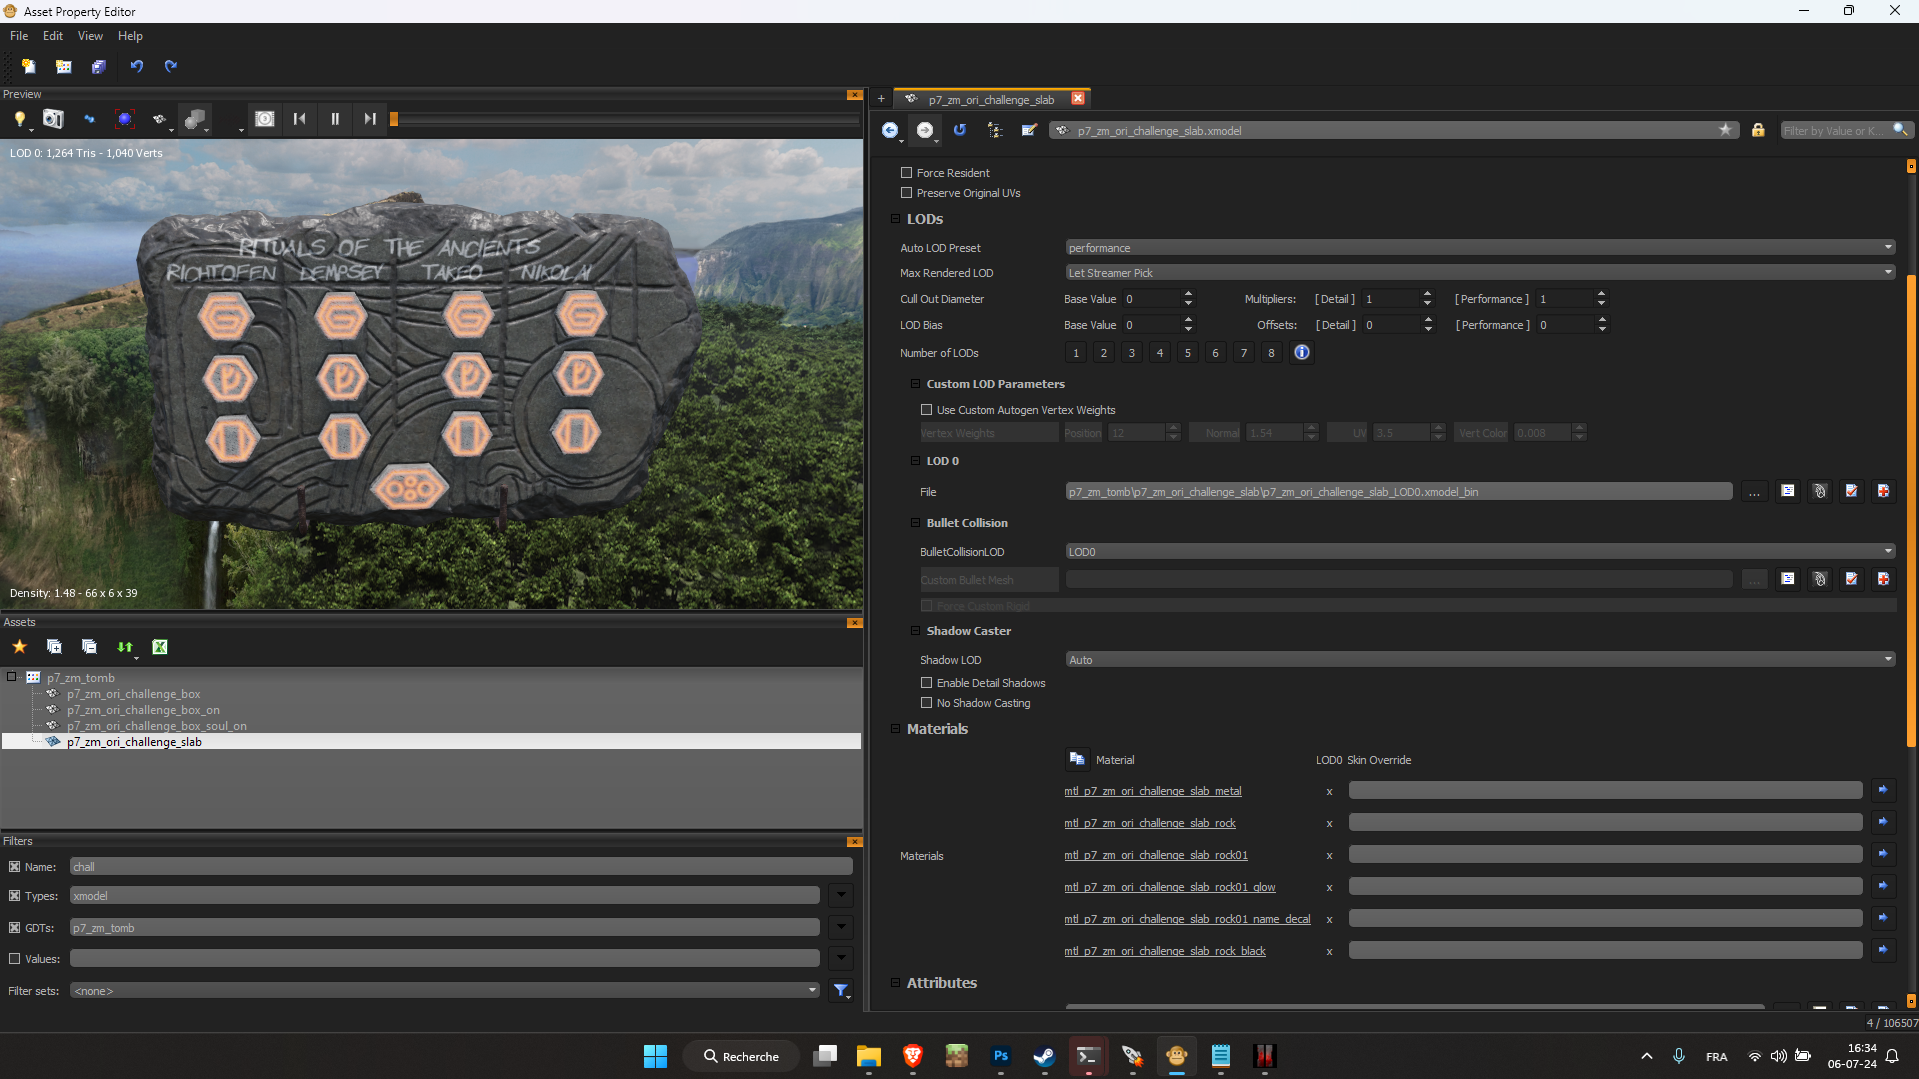Open the View menu
This screenshot has width=1919, height=1079.
coord(90,36)
